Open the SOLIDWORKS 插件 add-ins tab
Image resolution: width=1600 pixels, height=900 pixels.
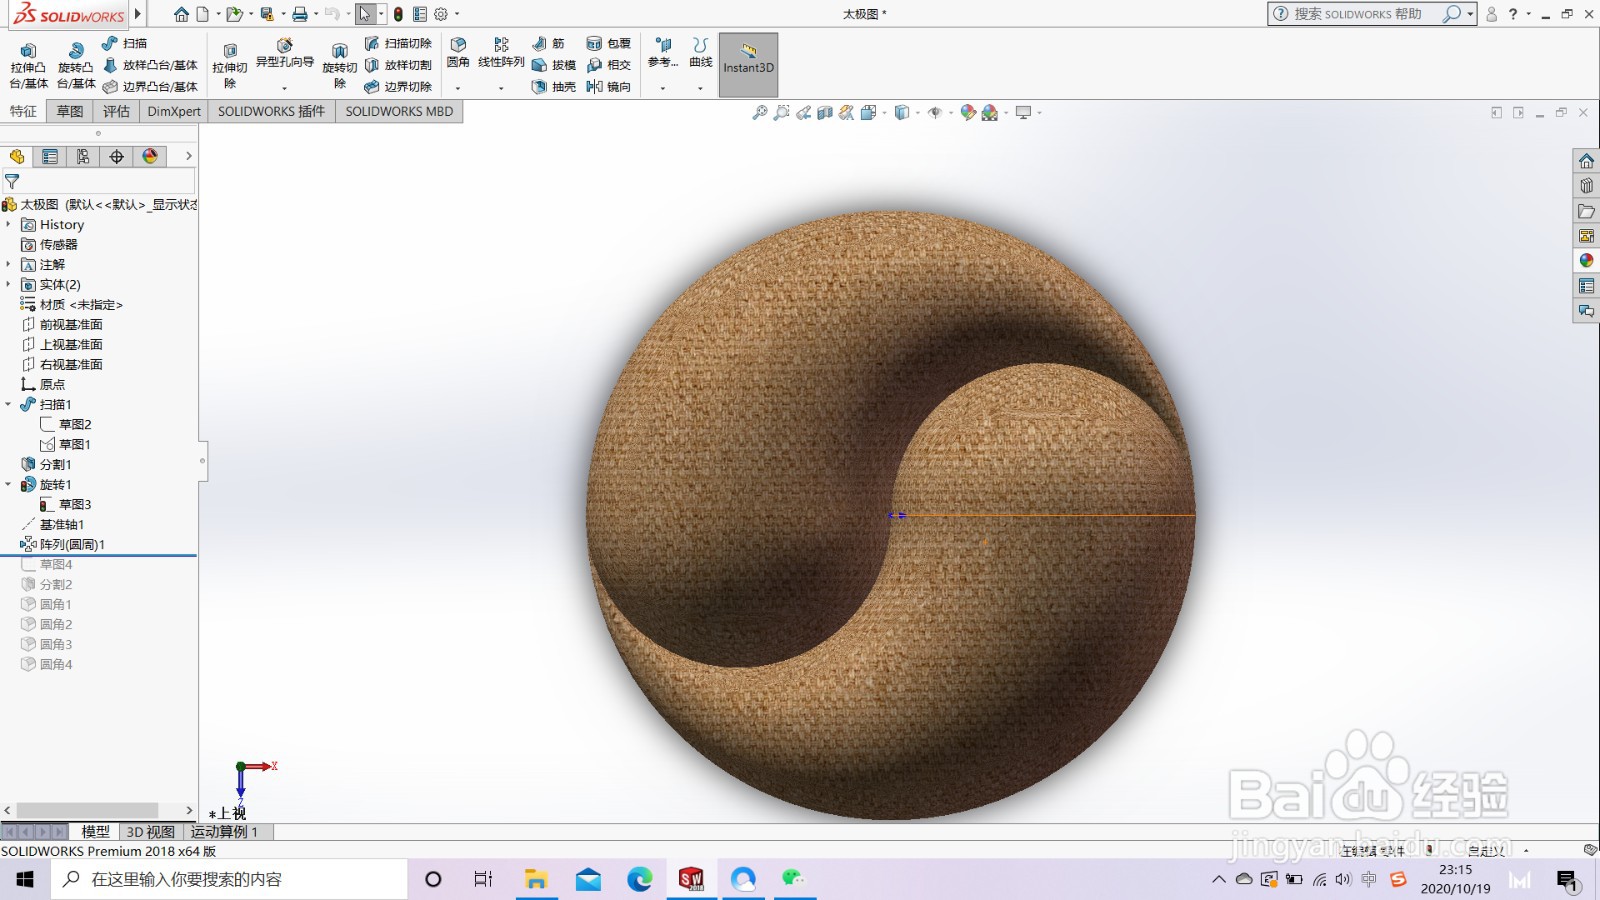tap(271, 112)
